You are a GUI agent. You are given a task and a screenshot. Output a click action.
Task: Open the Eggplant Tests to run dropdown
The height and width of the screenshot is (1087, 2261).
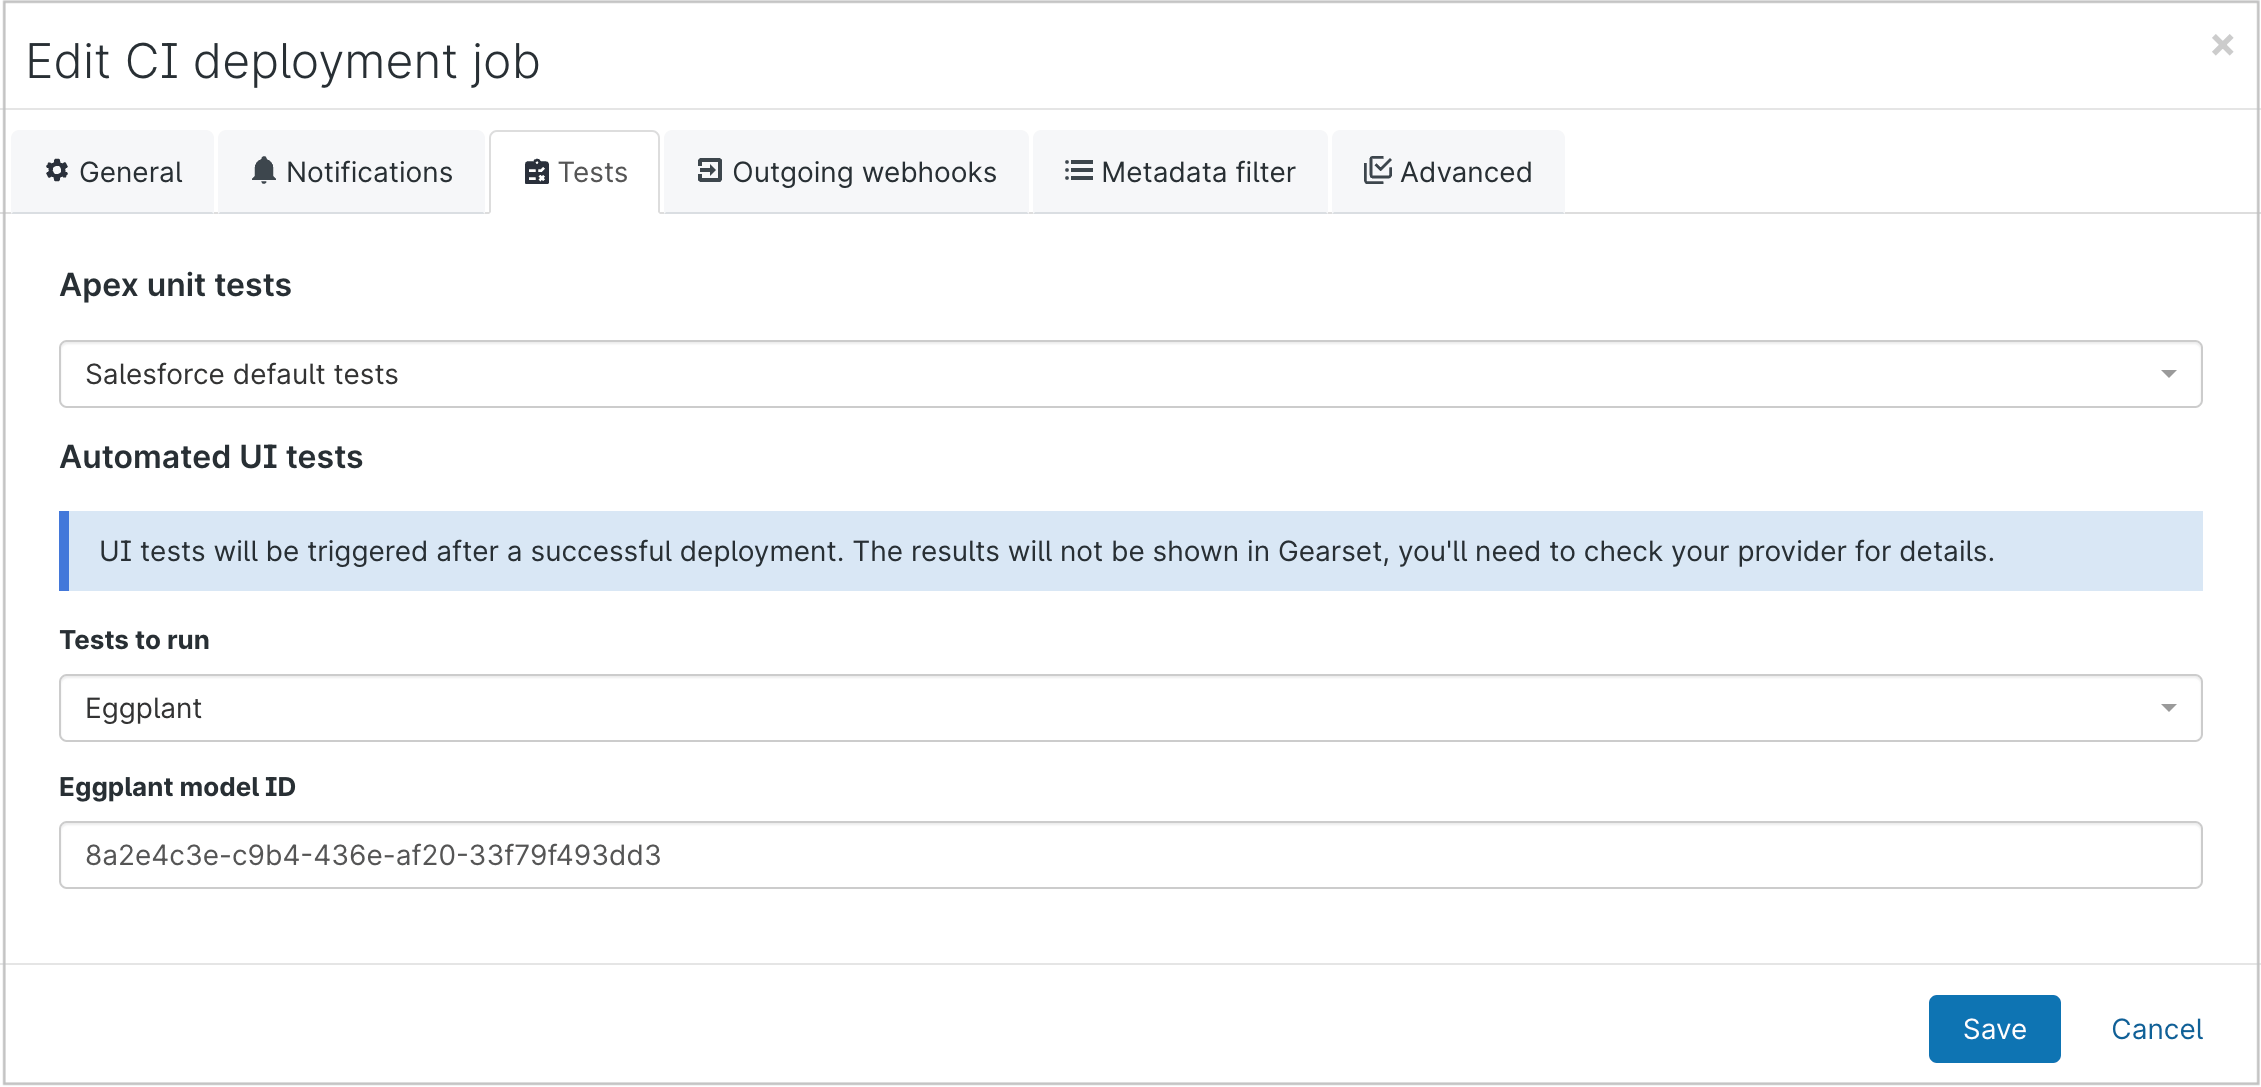coord(1130,707)
